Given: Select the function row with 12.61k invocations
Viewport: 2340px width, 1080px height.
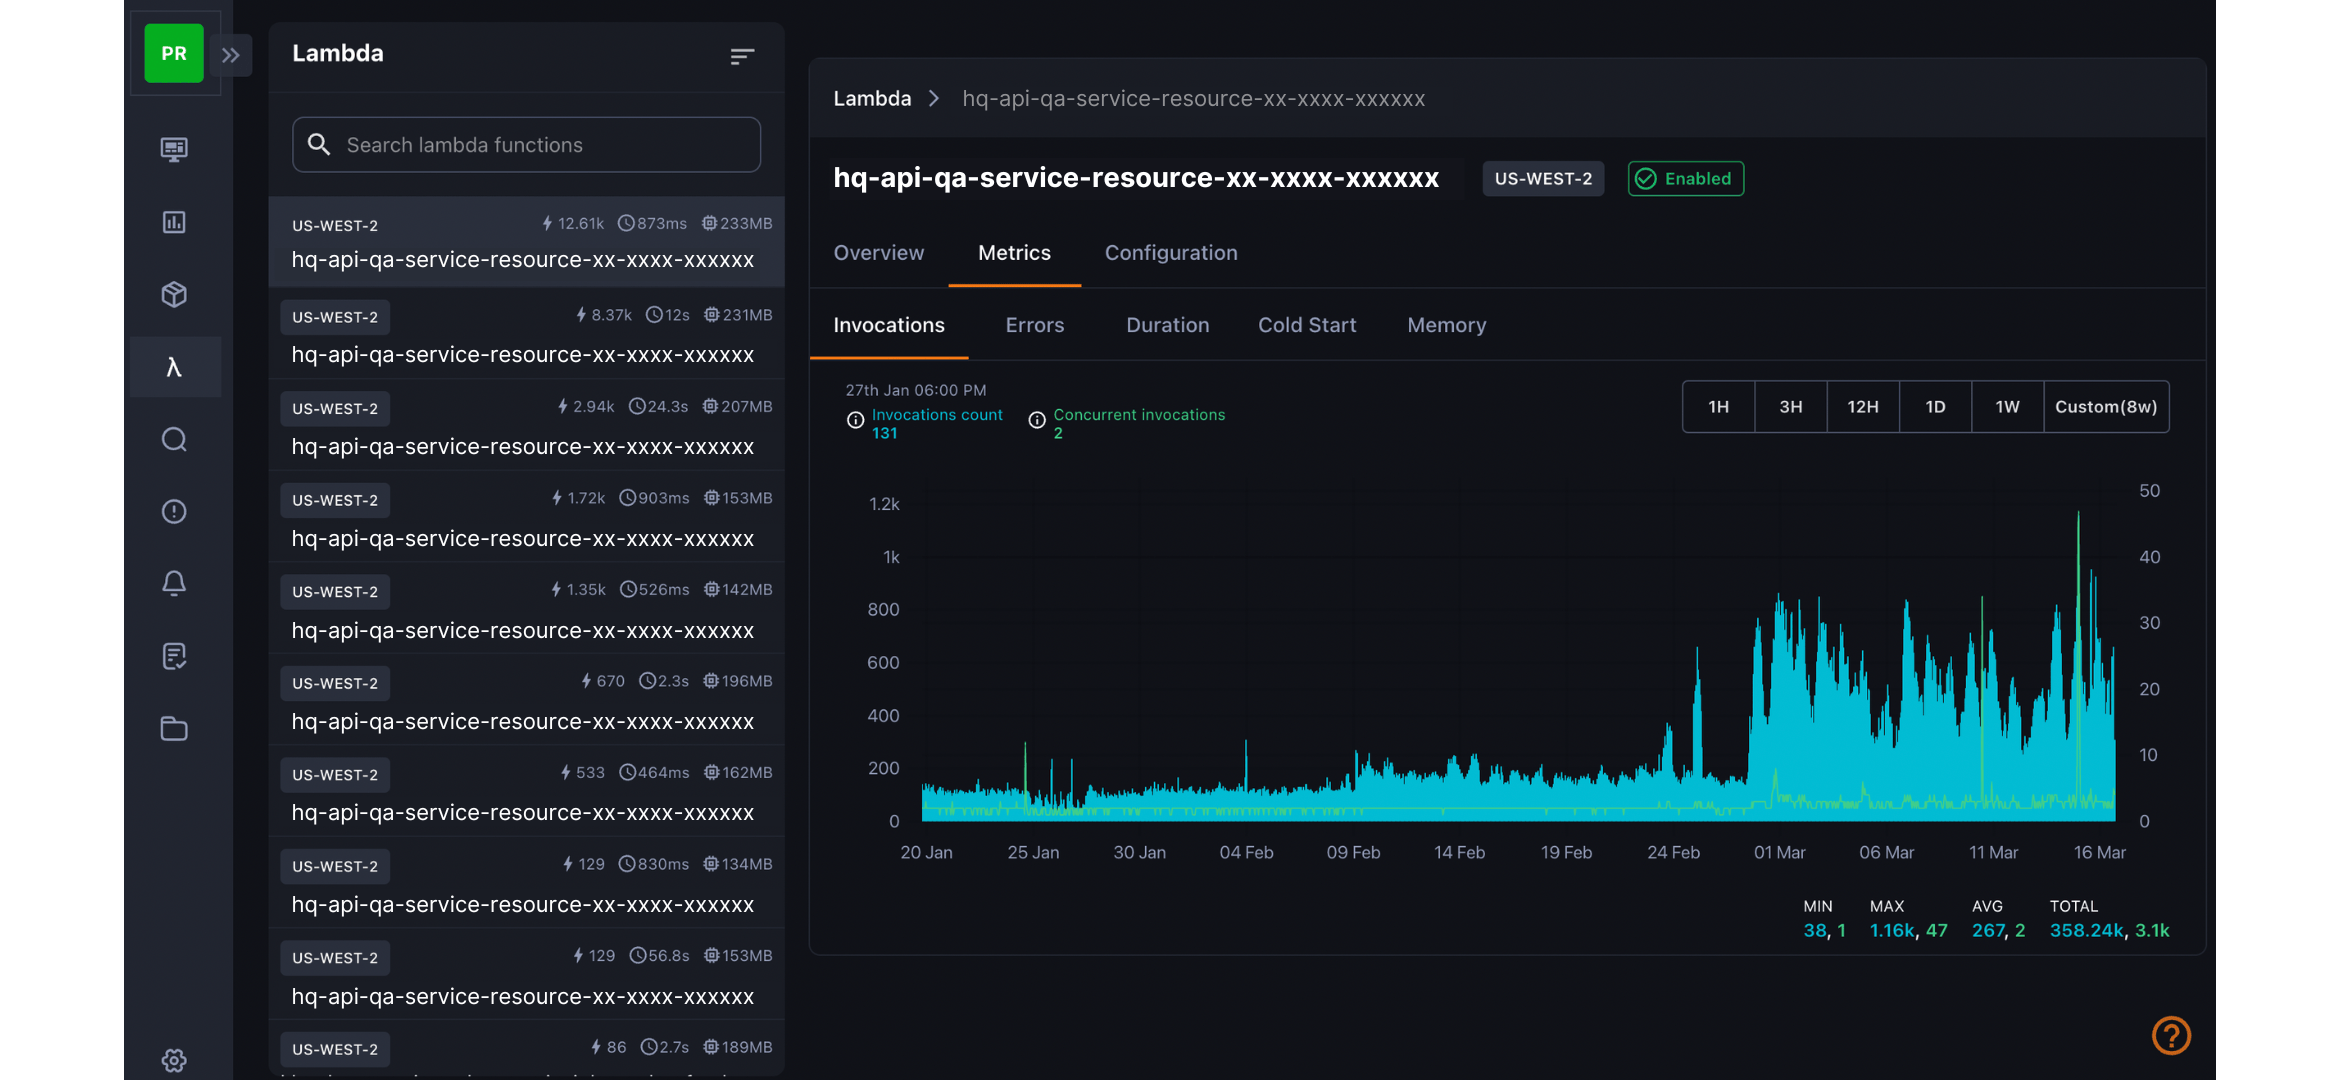Looking at the screenshot, I should tap(526, 242).
